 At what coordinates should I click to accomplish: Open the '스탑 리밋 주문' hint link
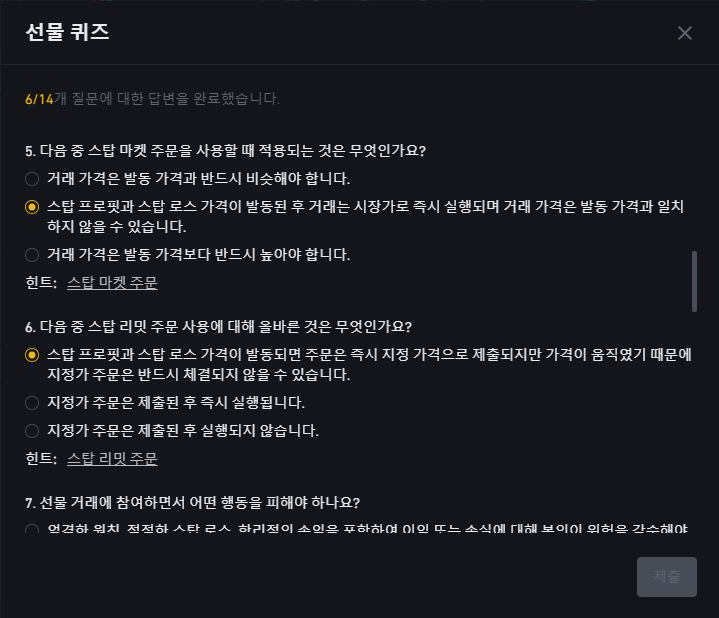point(112,458)
